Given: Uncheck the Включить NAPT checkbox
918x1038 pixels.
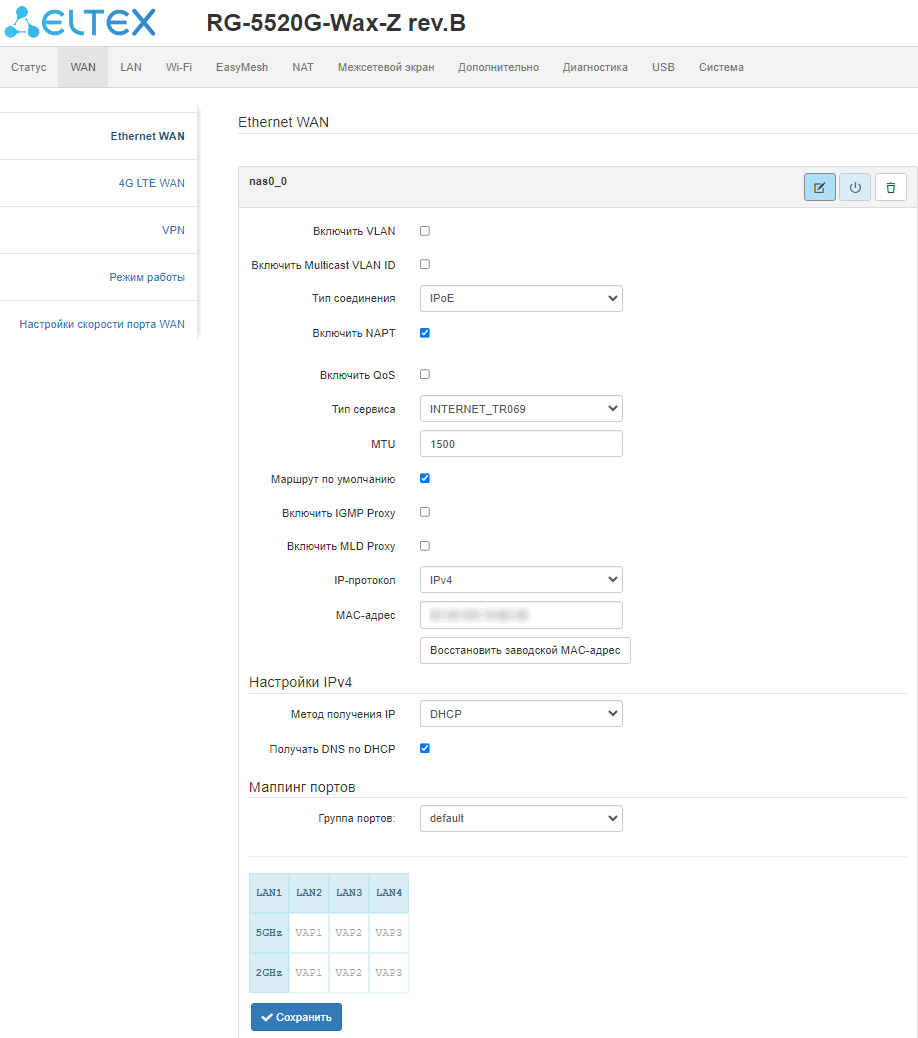Looking at the screenshot, I should coord(425,333).
